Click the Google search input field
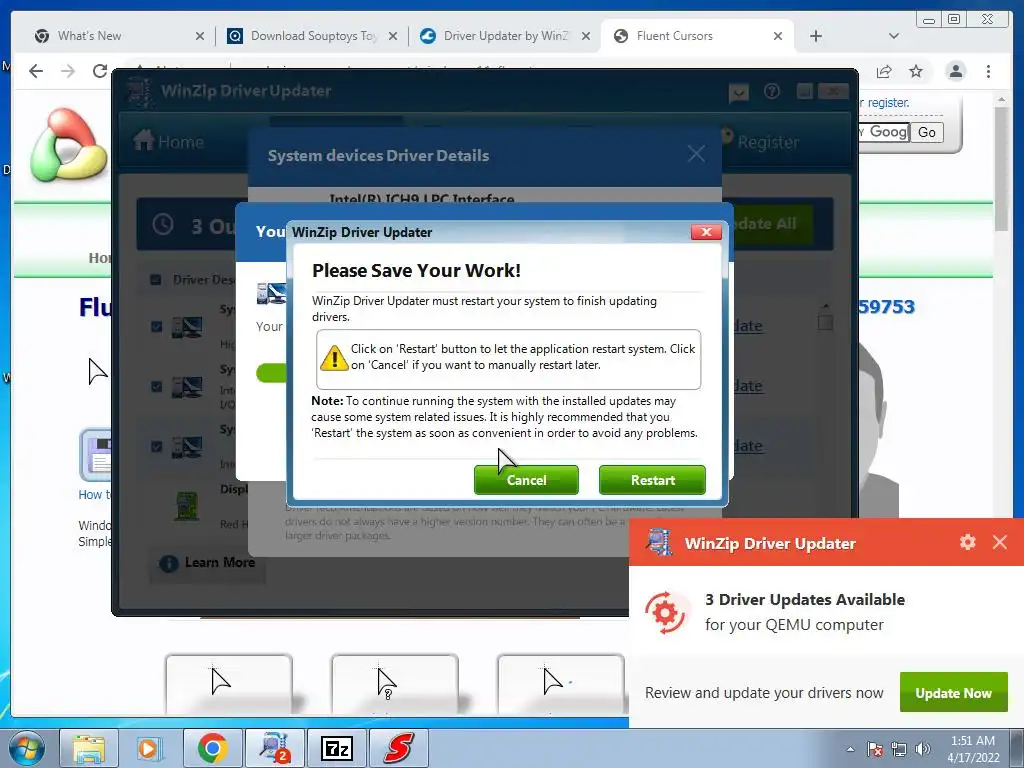This screenshot has width=1024, height=768. [x=884, y=132]
